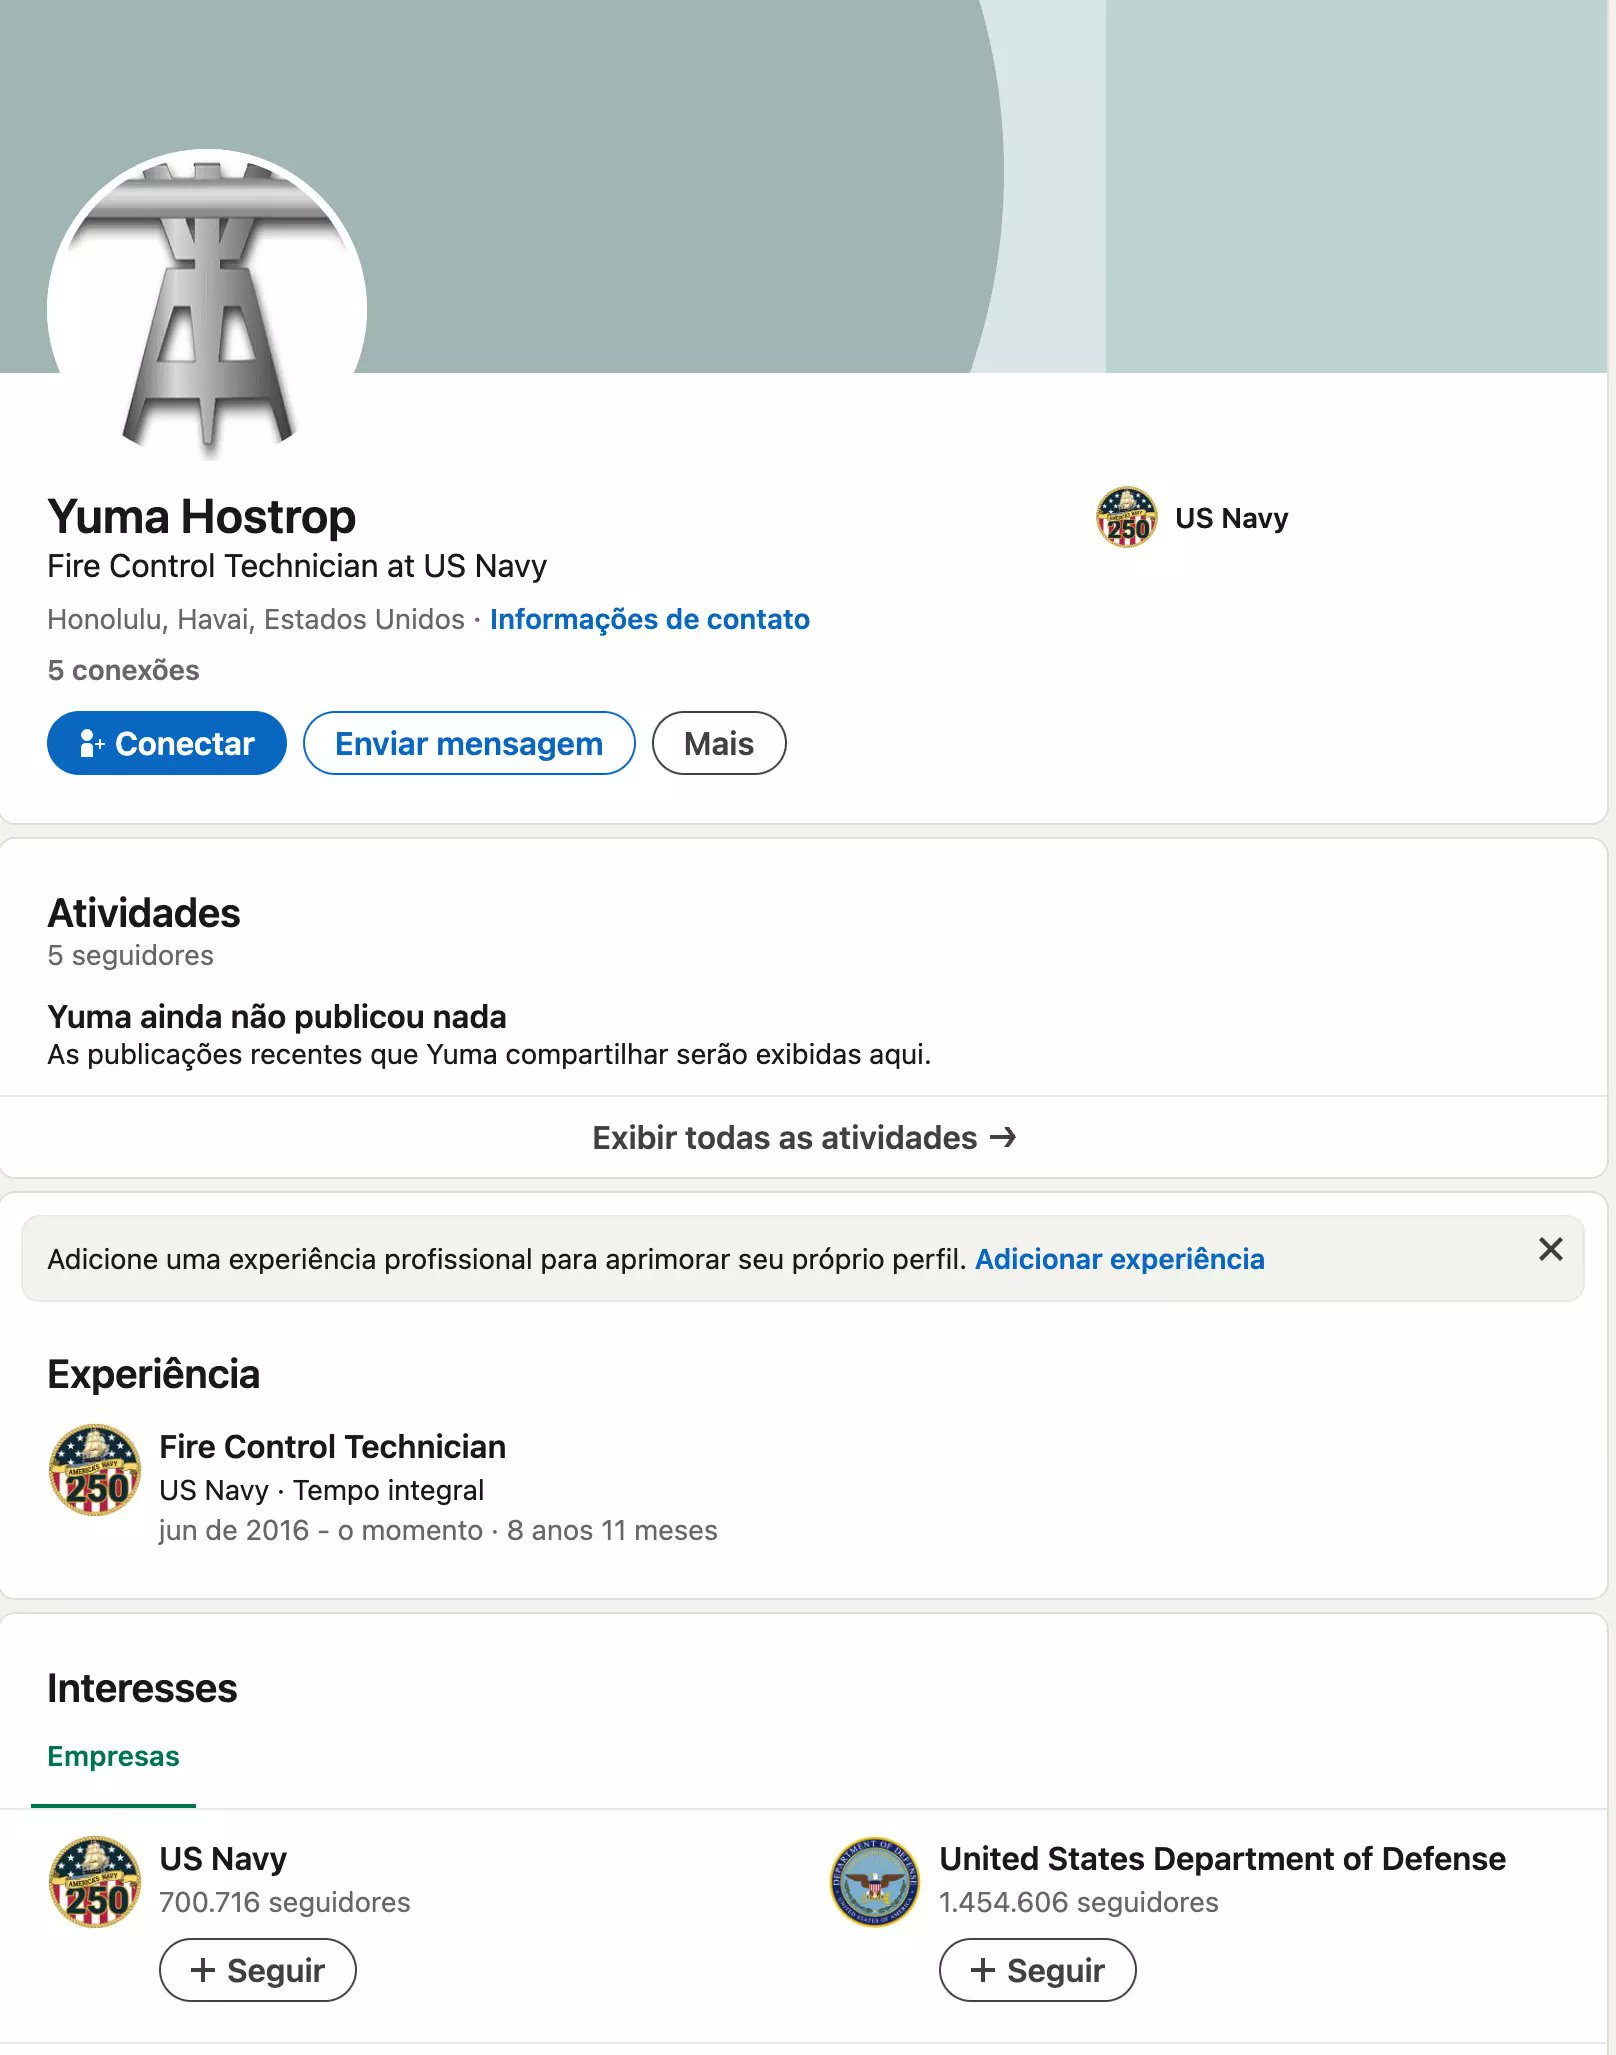This screenshot has height=2055, width=1616.
Task: Select the Empresas tab
Action: tap(113, 1756)
